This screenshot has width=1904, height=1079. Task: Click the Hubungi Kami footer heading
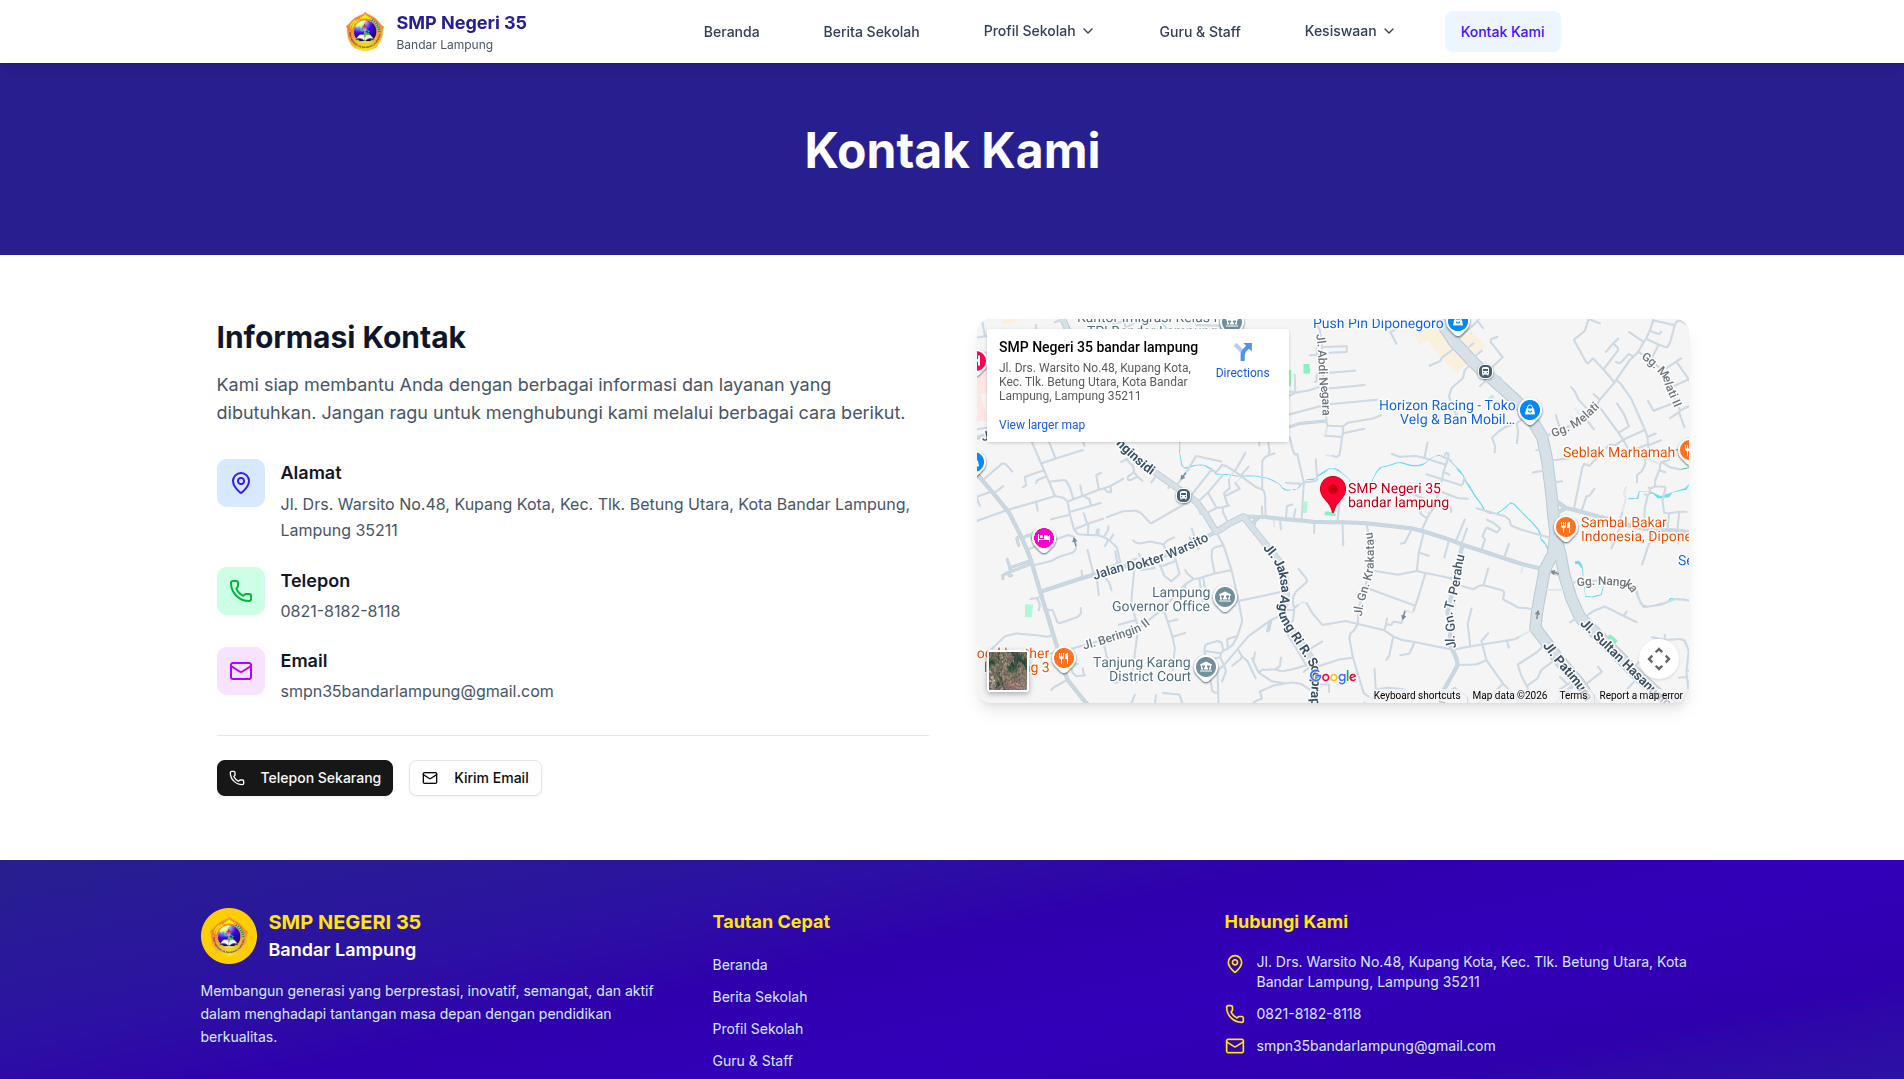click(x=1286, y=922)
